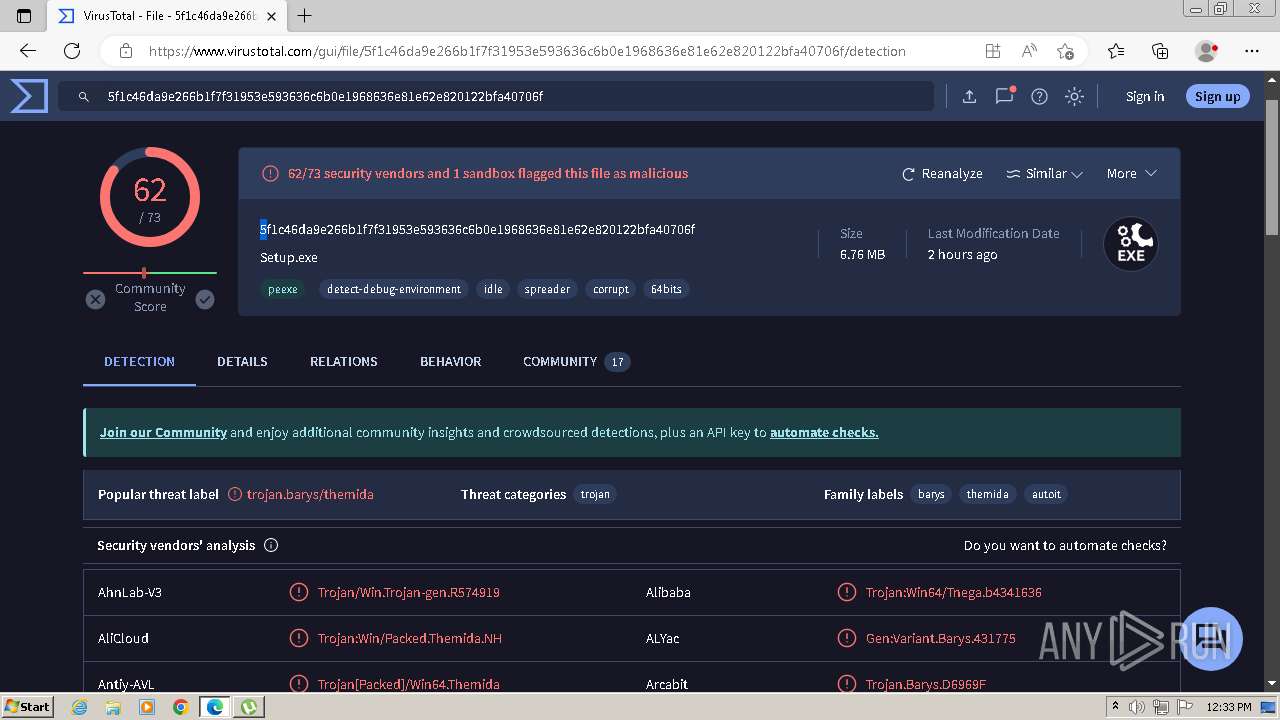Click the Sign in link

(1145, 97)
